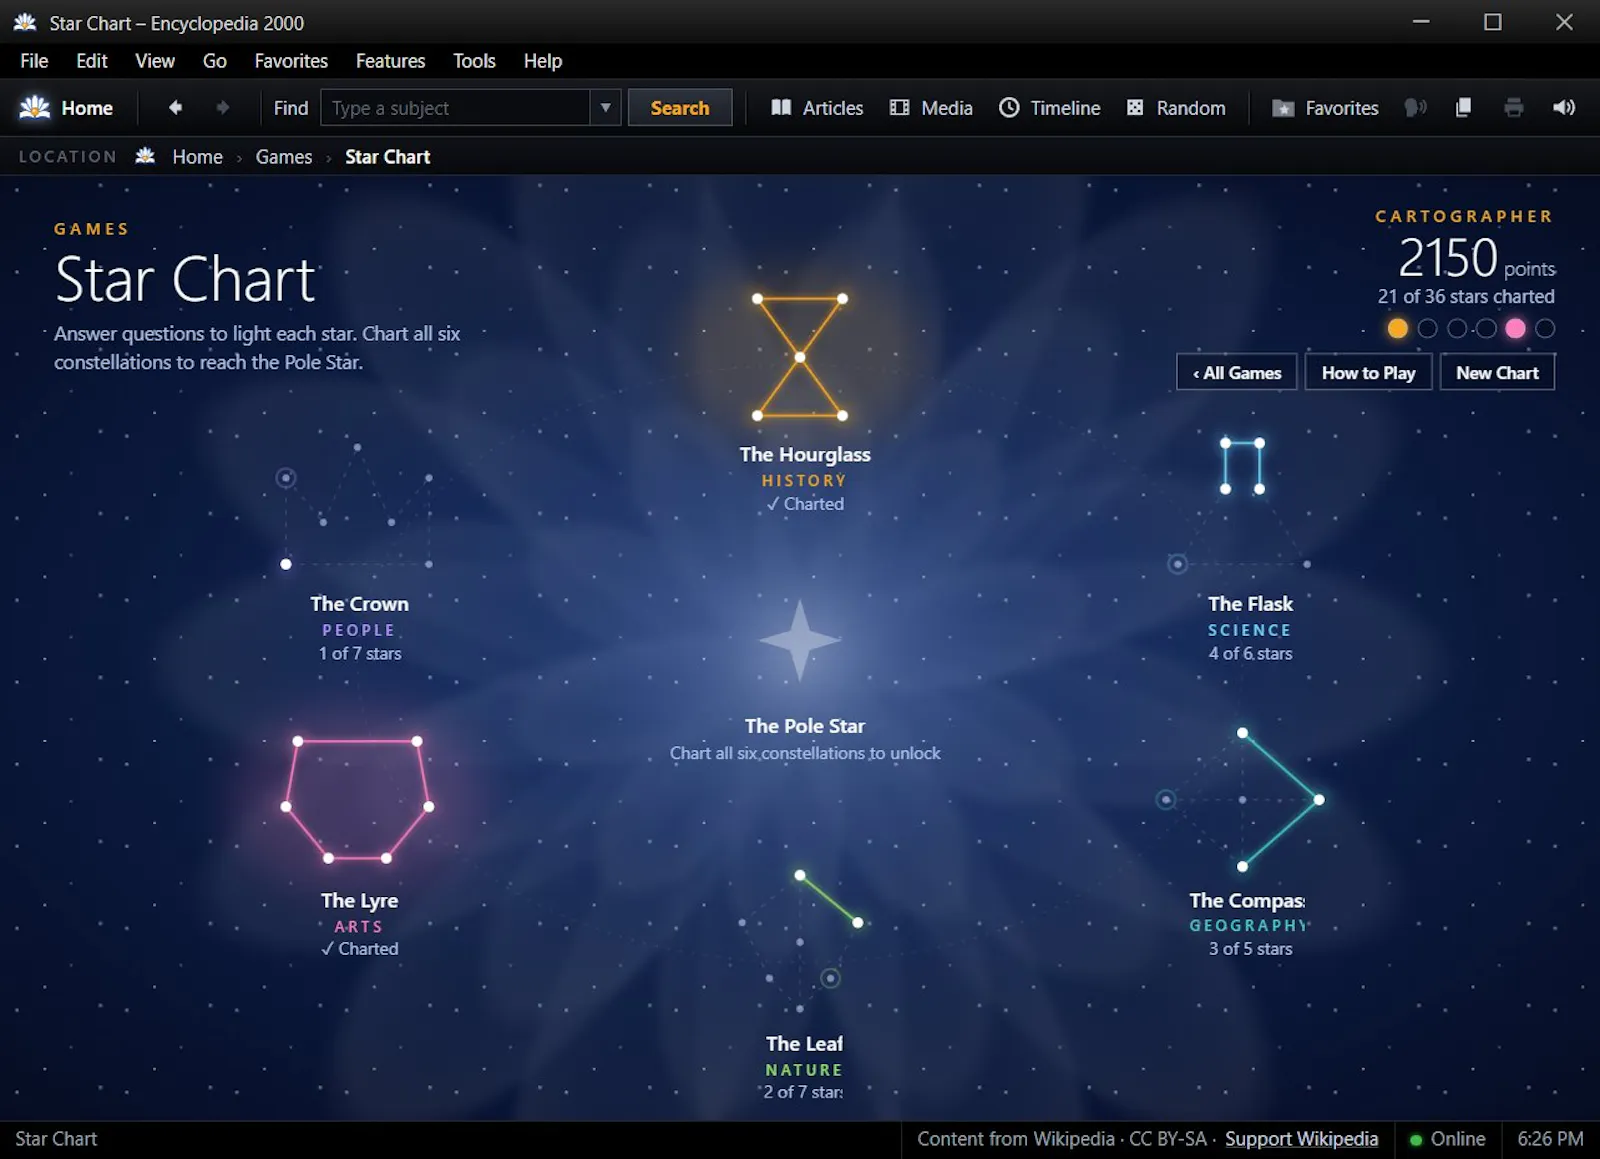Select The Leaf constellation figure
This screenshot has width=1600, height=1159.
[800, 941]
